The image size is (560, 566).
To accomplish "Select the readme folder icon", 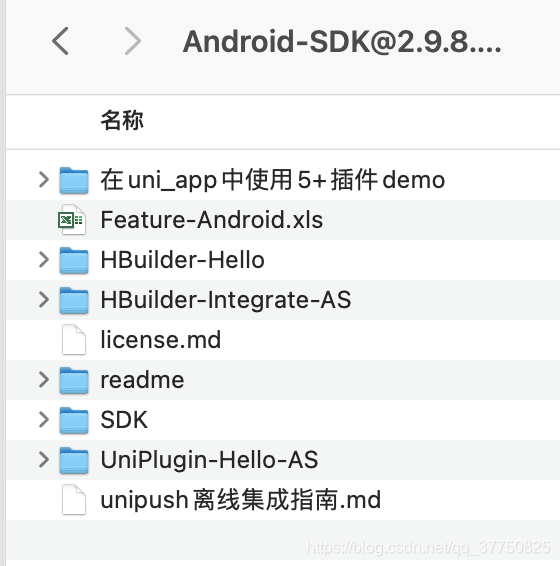I will [x=74, y=380].
